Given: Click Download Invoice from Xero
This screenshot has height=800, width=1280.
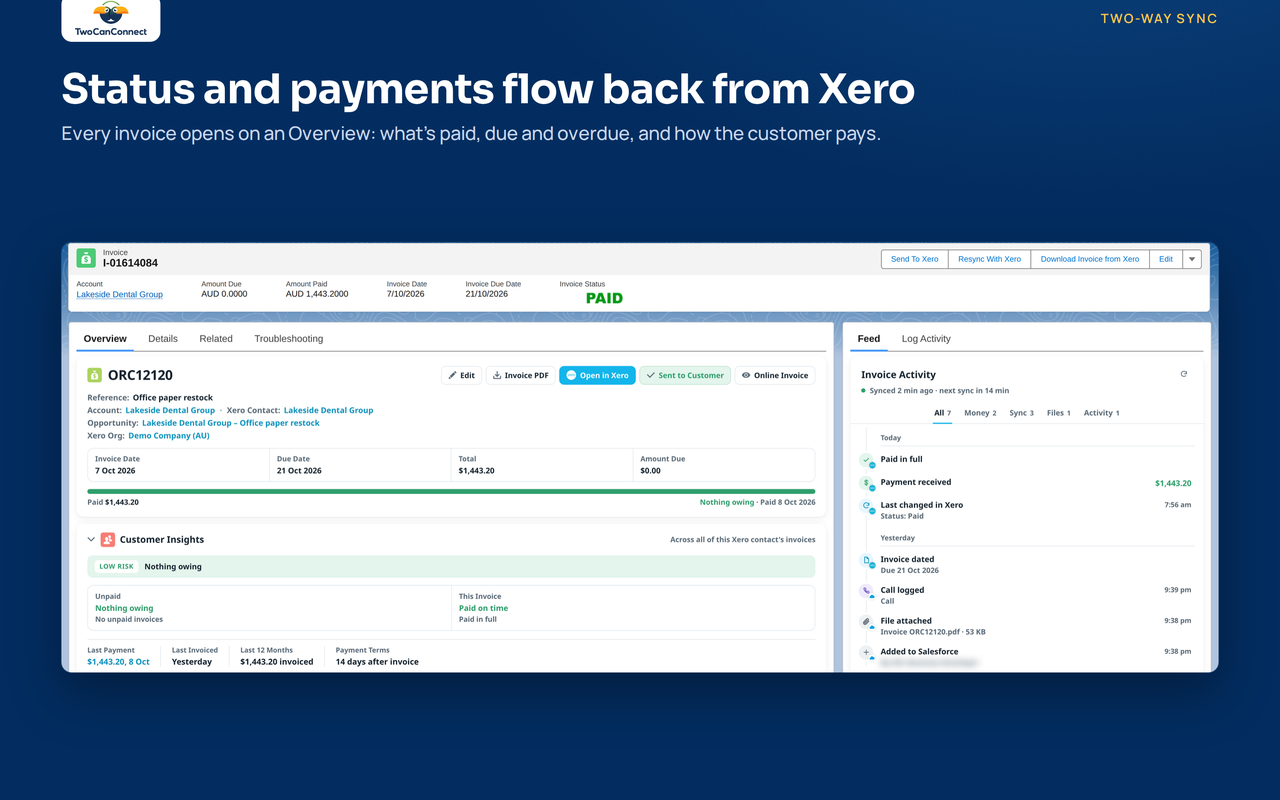Looking at the screenshot, I should pos(1090,259).
